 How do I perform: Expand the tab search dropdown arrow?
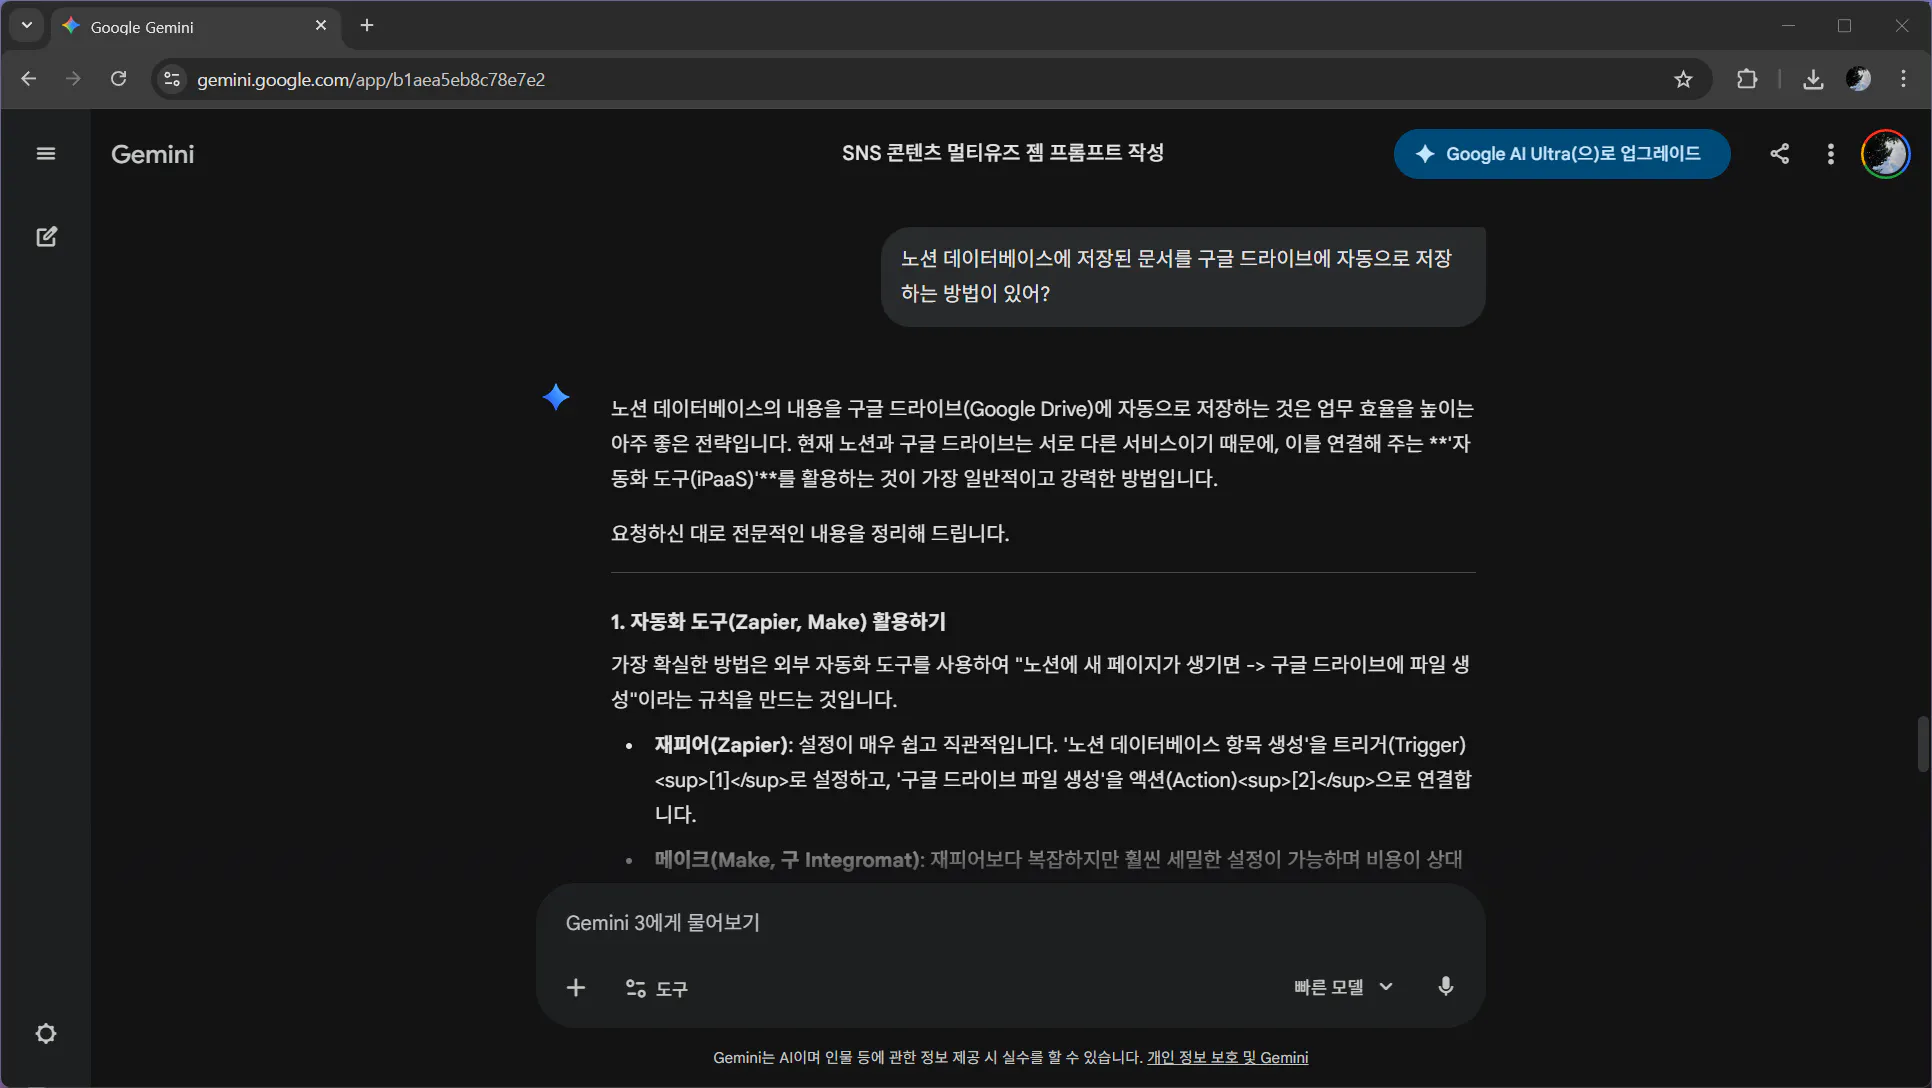[27, 26]
